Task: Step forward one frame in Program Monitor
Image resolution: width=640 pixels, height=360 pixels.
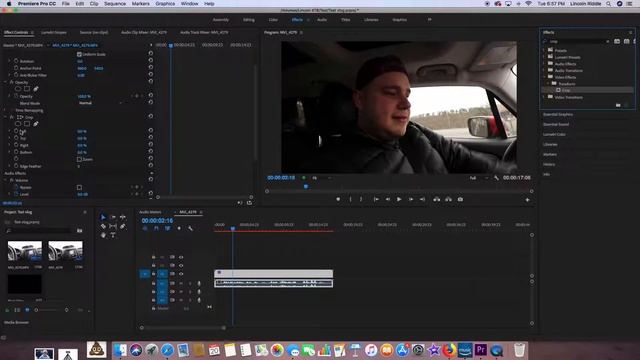Action: click(411, 200)
